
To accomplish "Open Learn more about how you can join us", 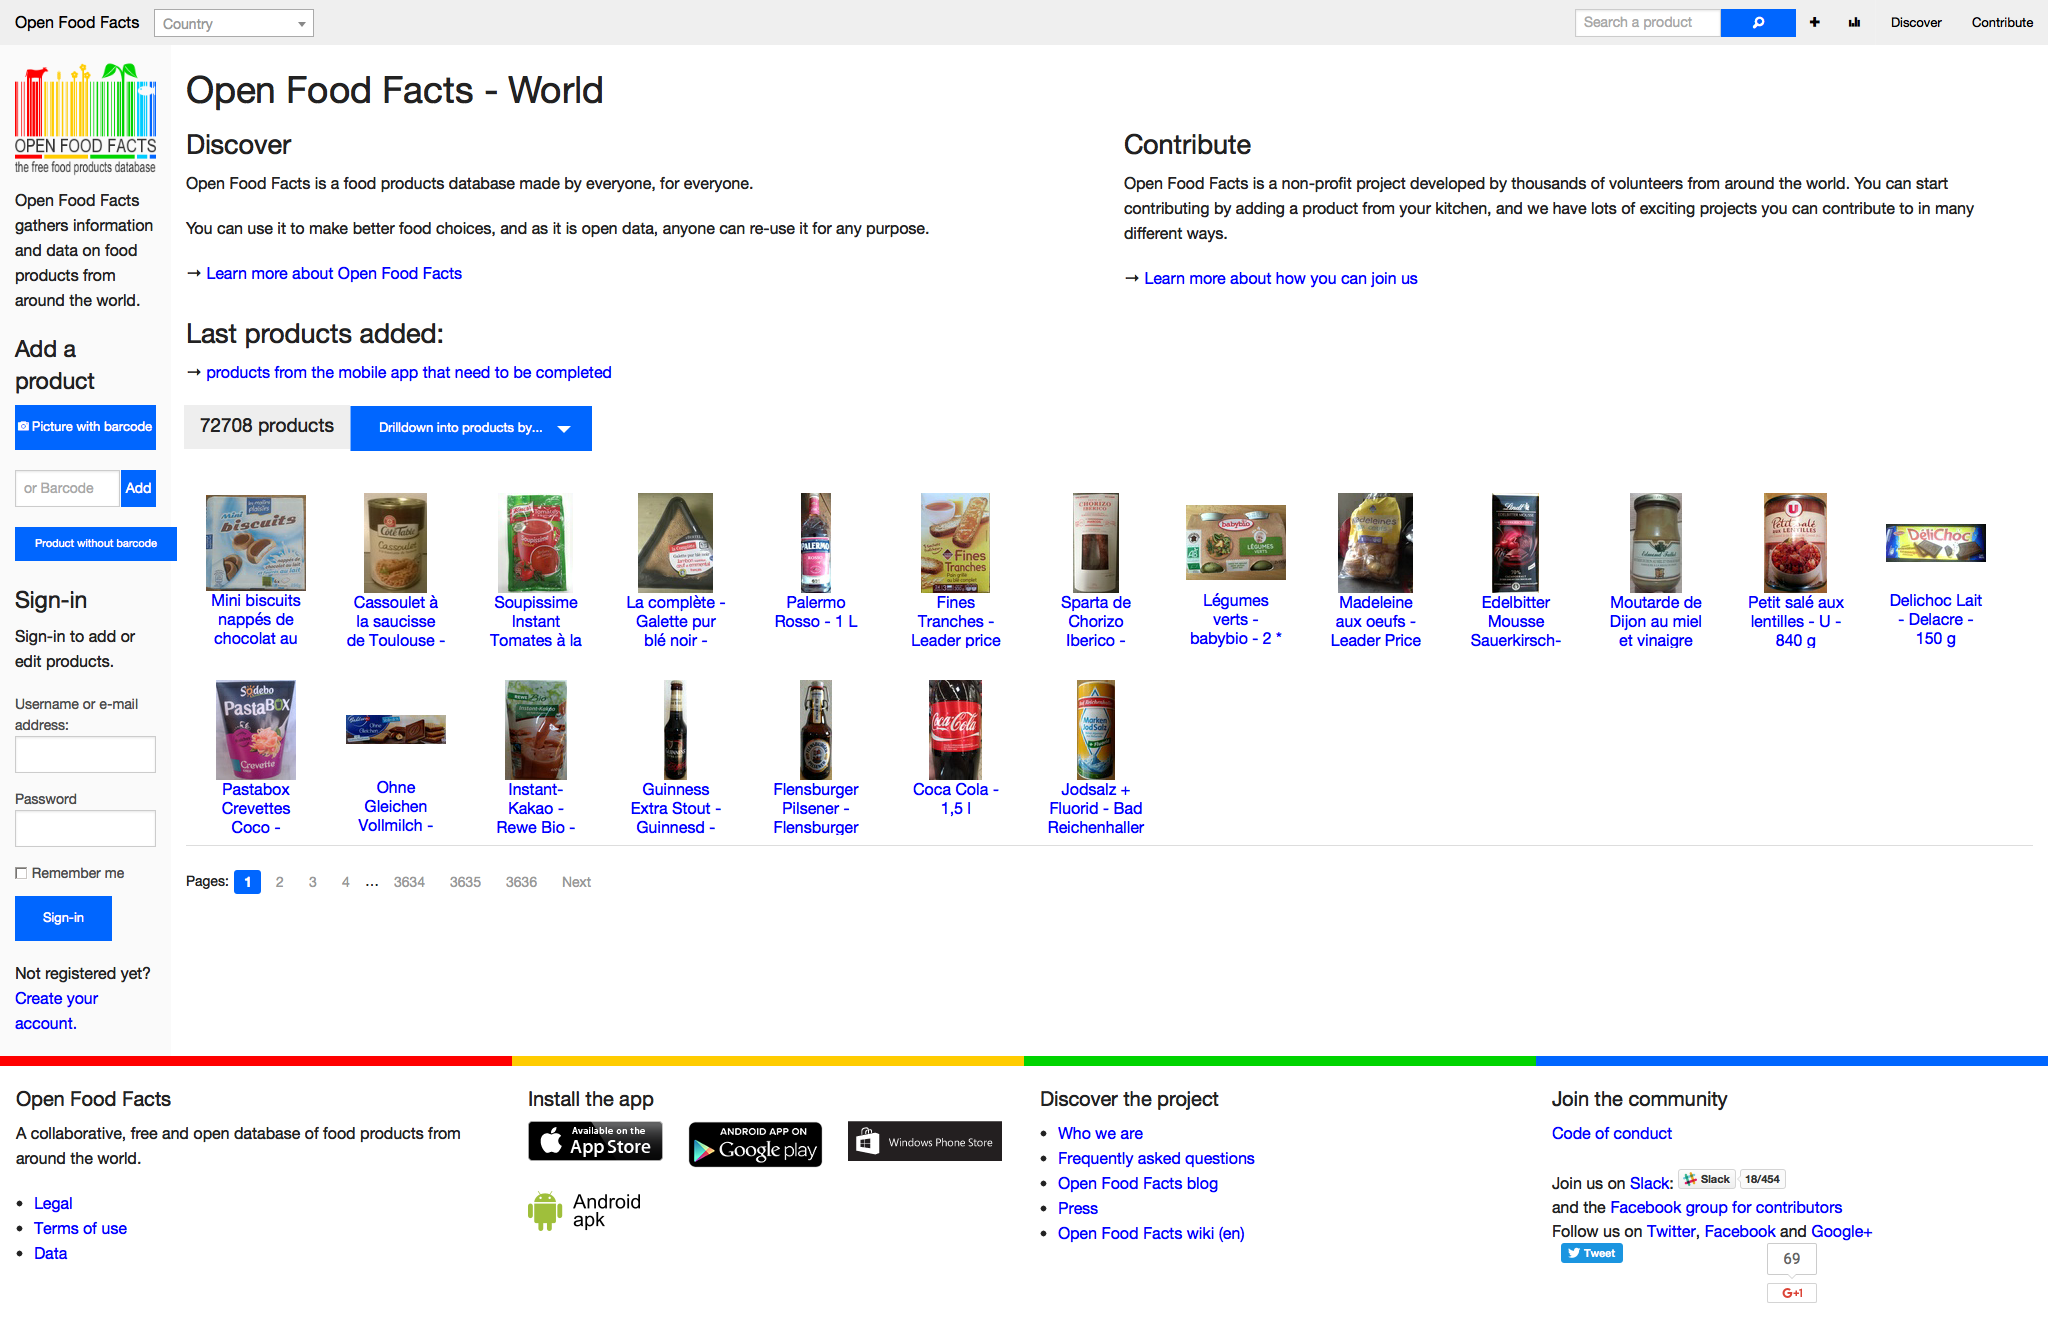I will point(1281,278).
